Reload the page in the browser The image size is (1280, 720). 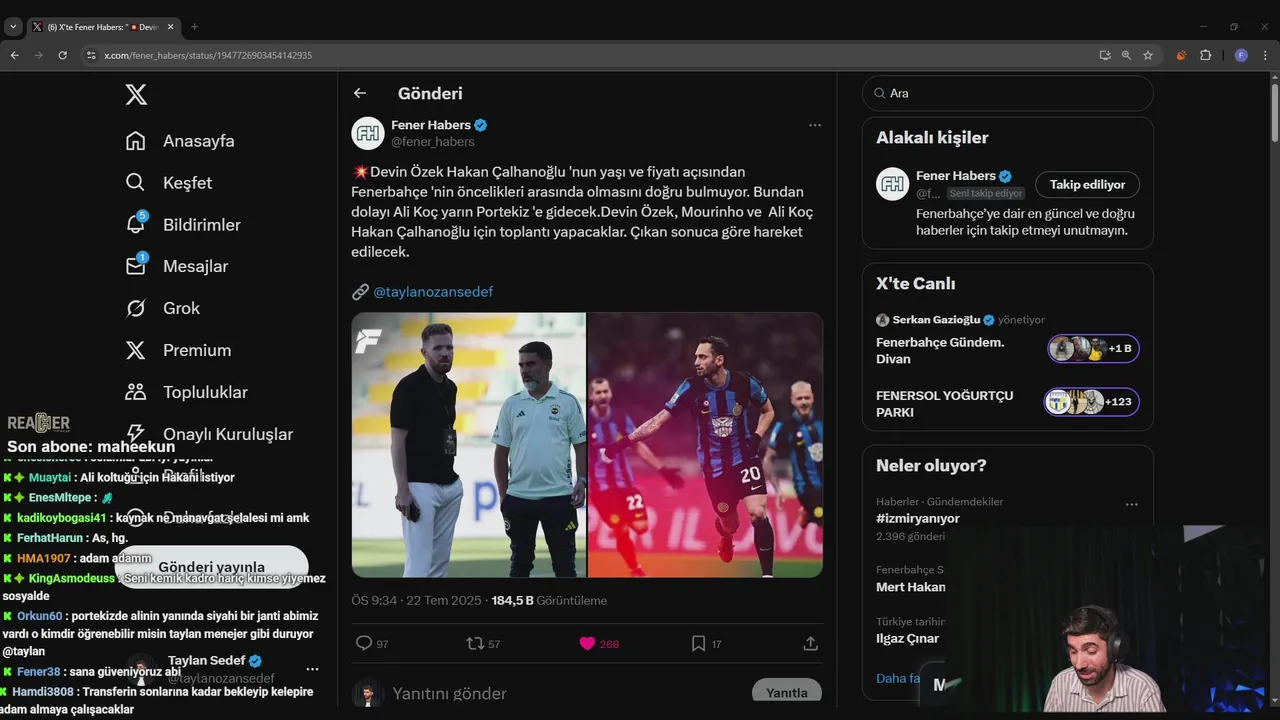point(62,55)
